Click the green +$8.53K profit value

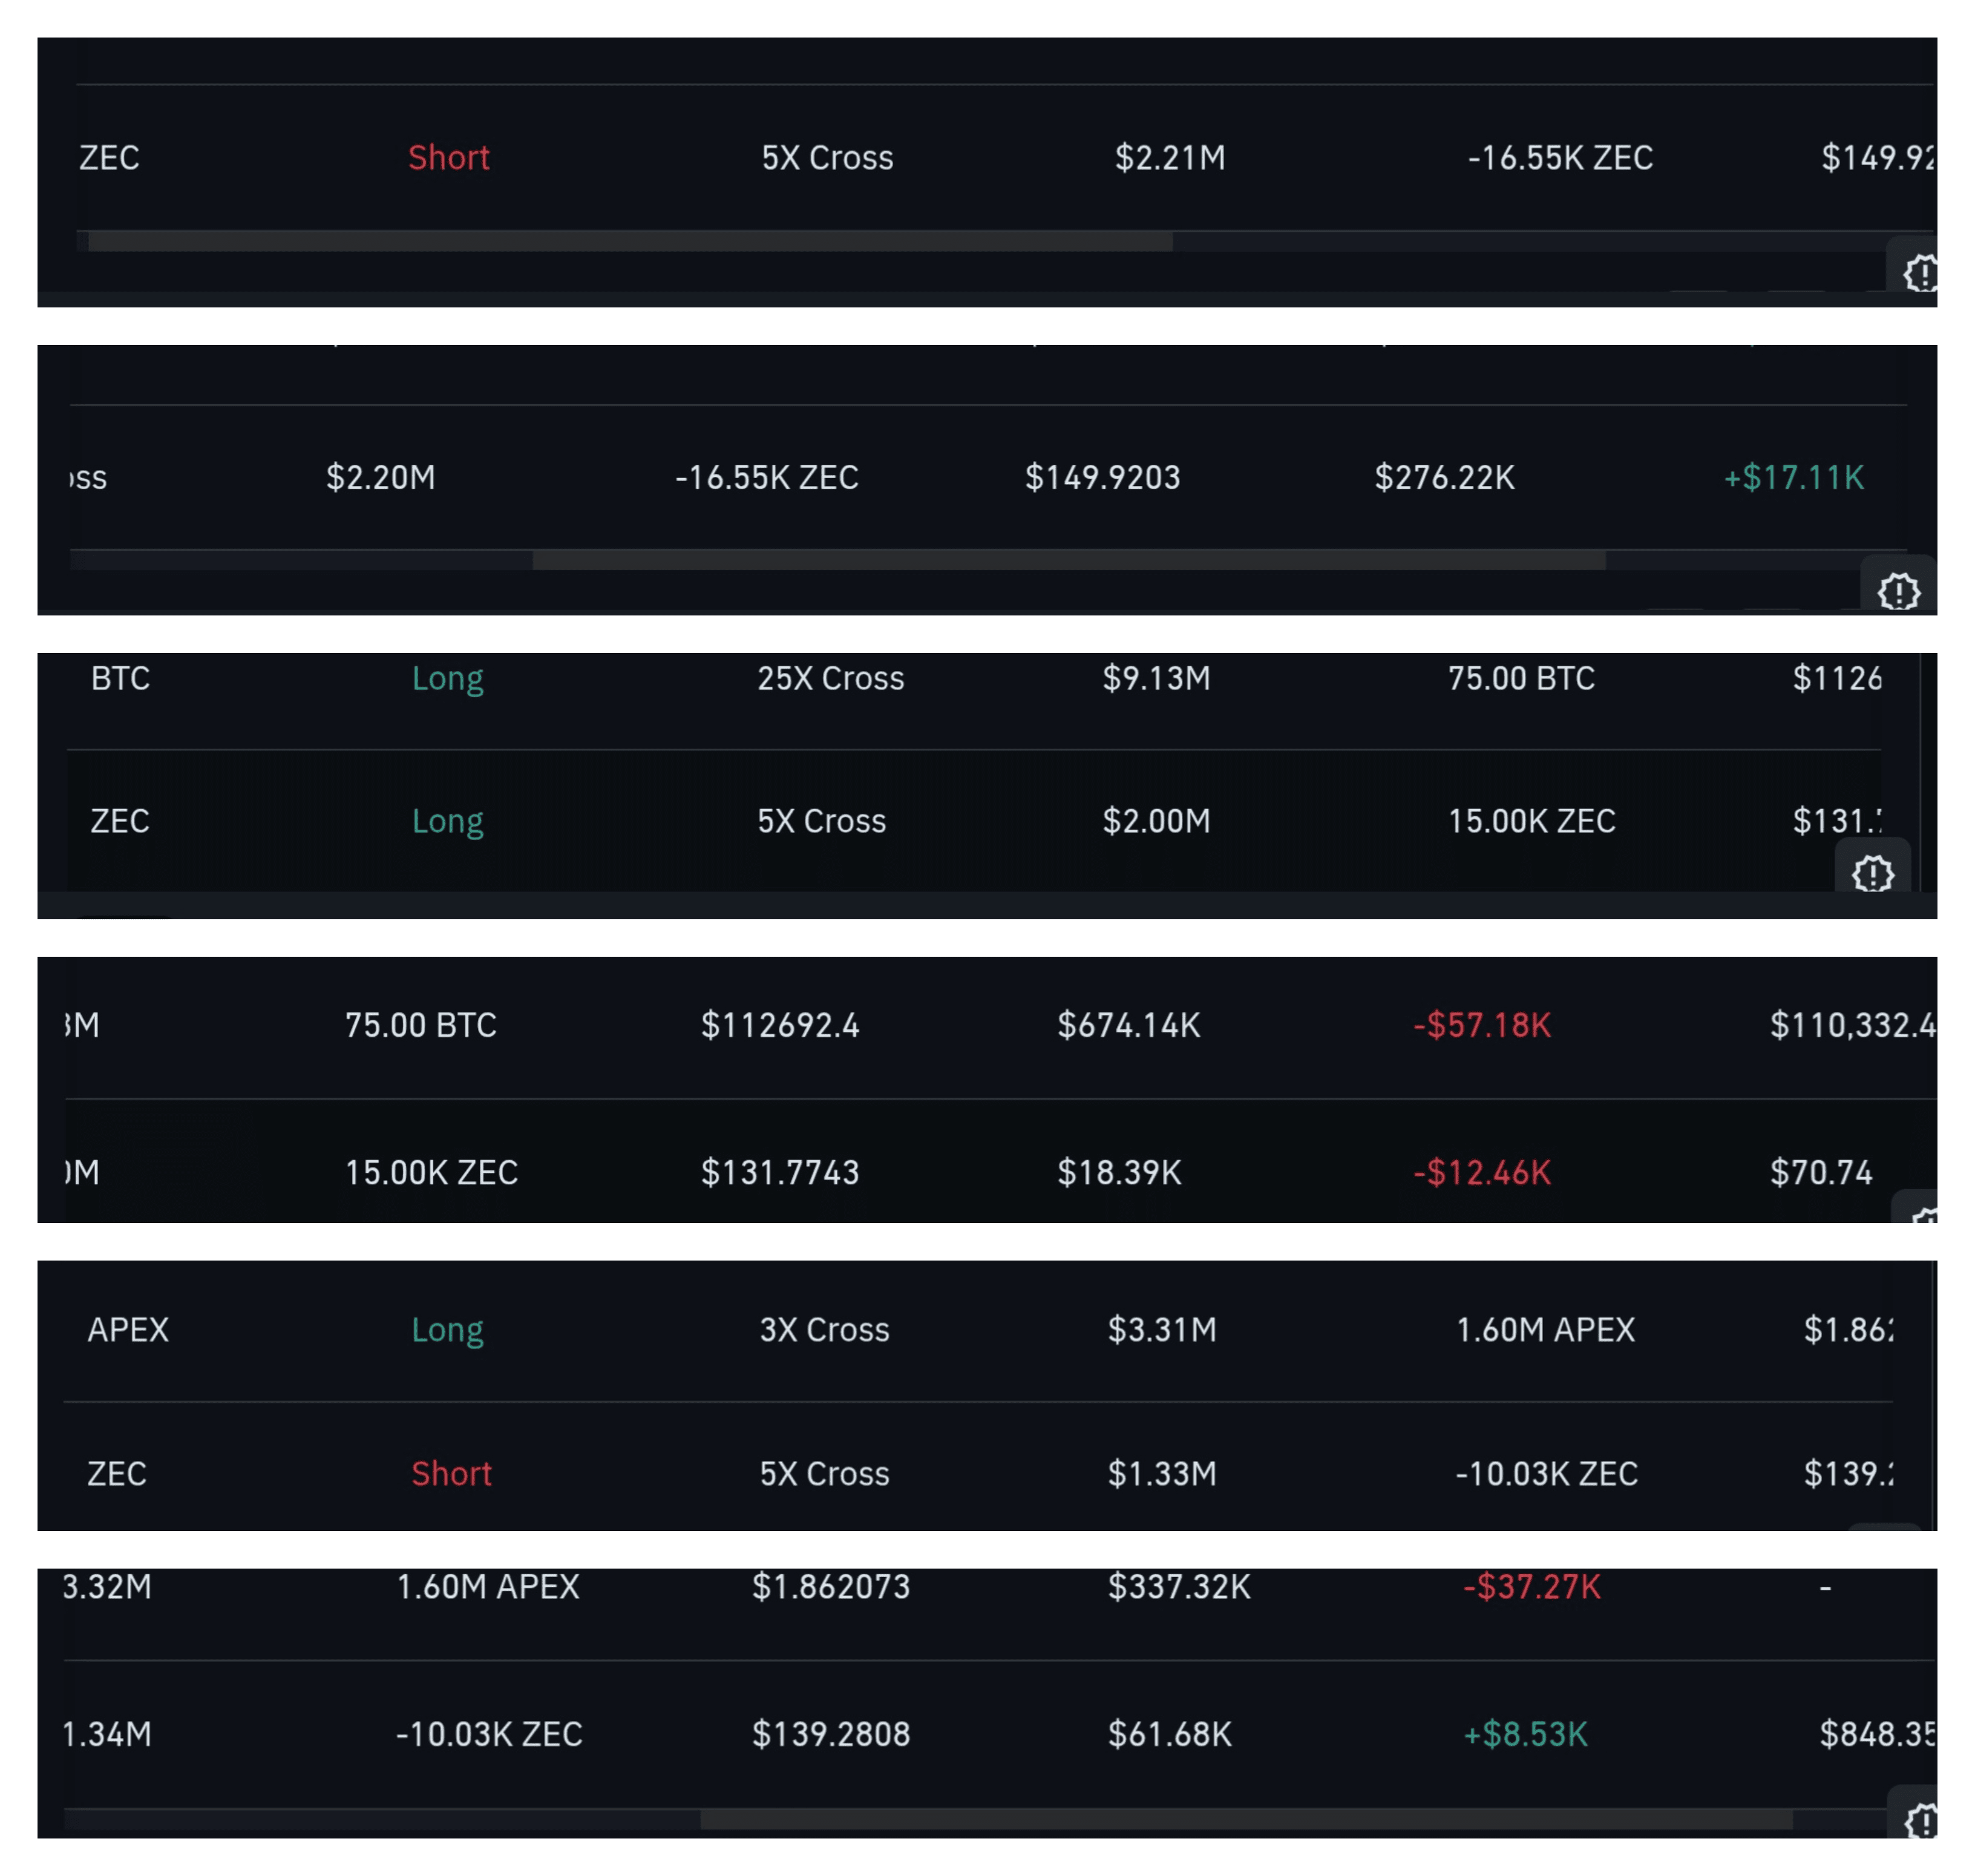click(x=1525, y=1734)
